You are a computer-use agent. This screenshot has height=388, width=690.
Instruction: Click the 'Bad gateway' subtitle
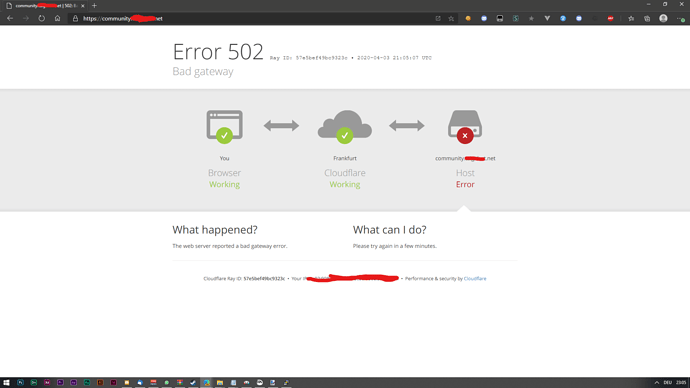tap(203, 71)
